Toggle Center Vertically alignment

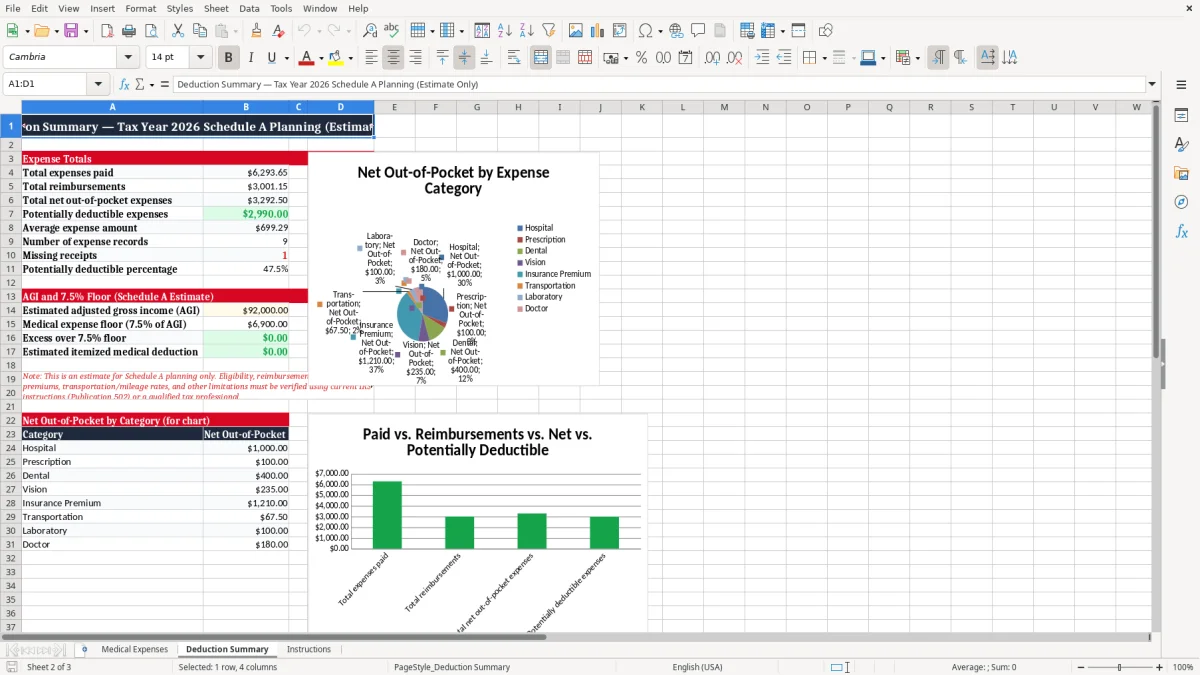coord(464,58)
